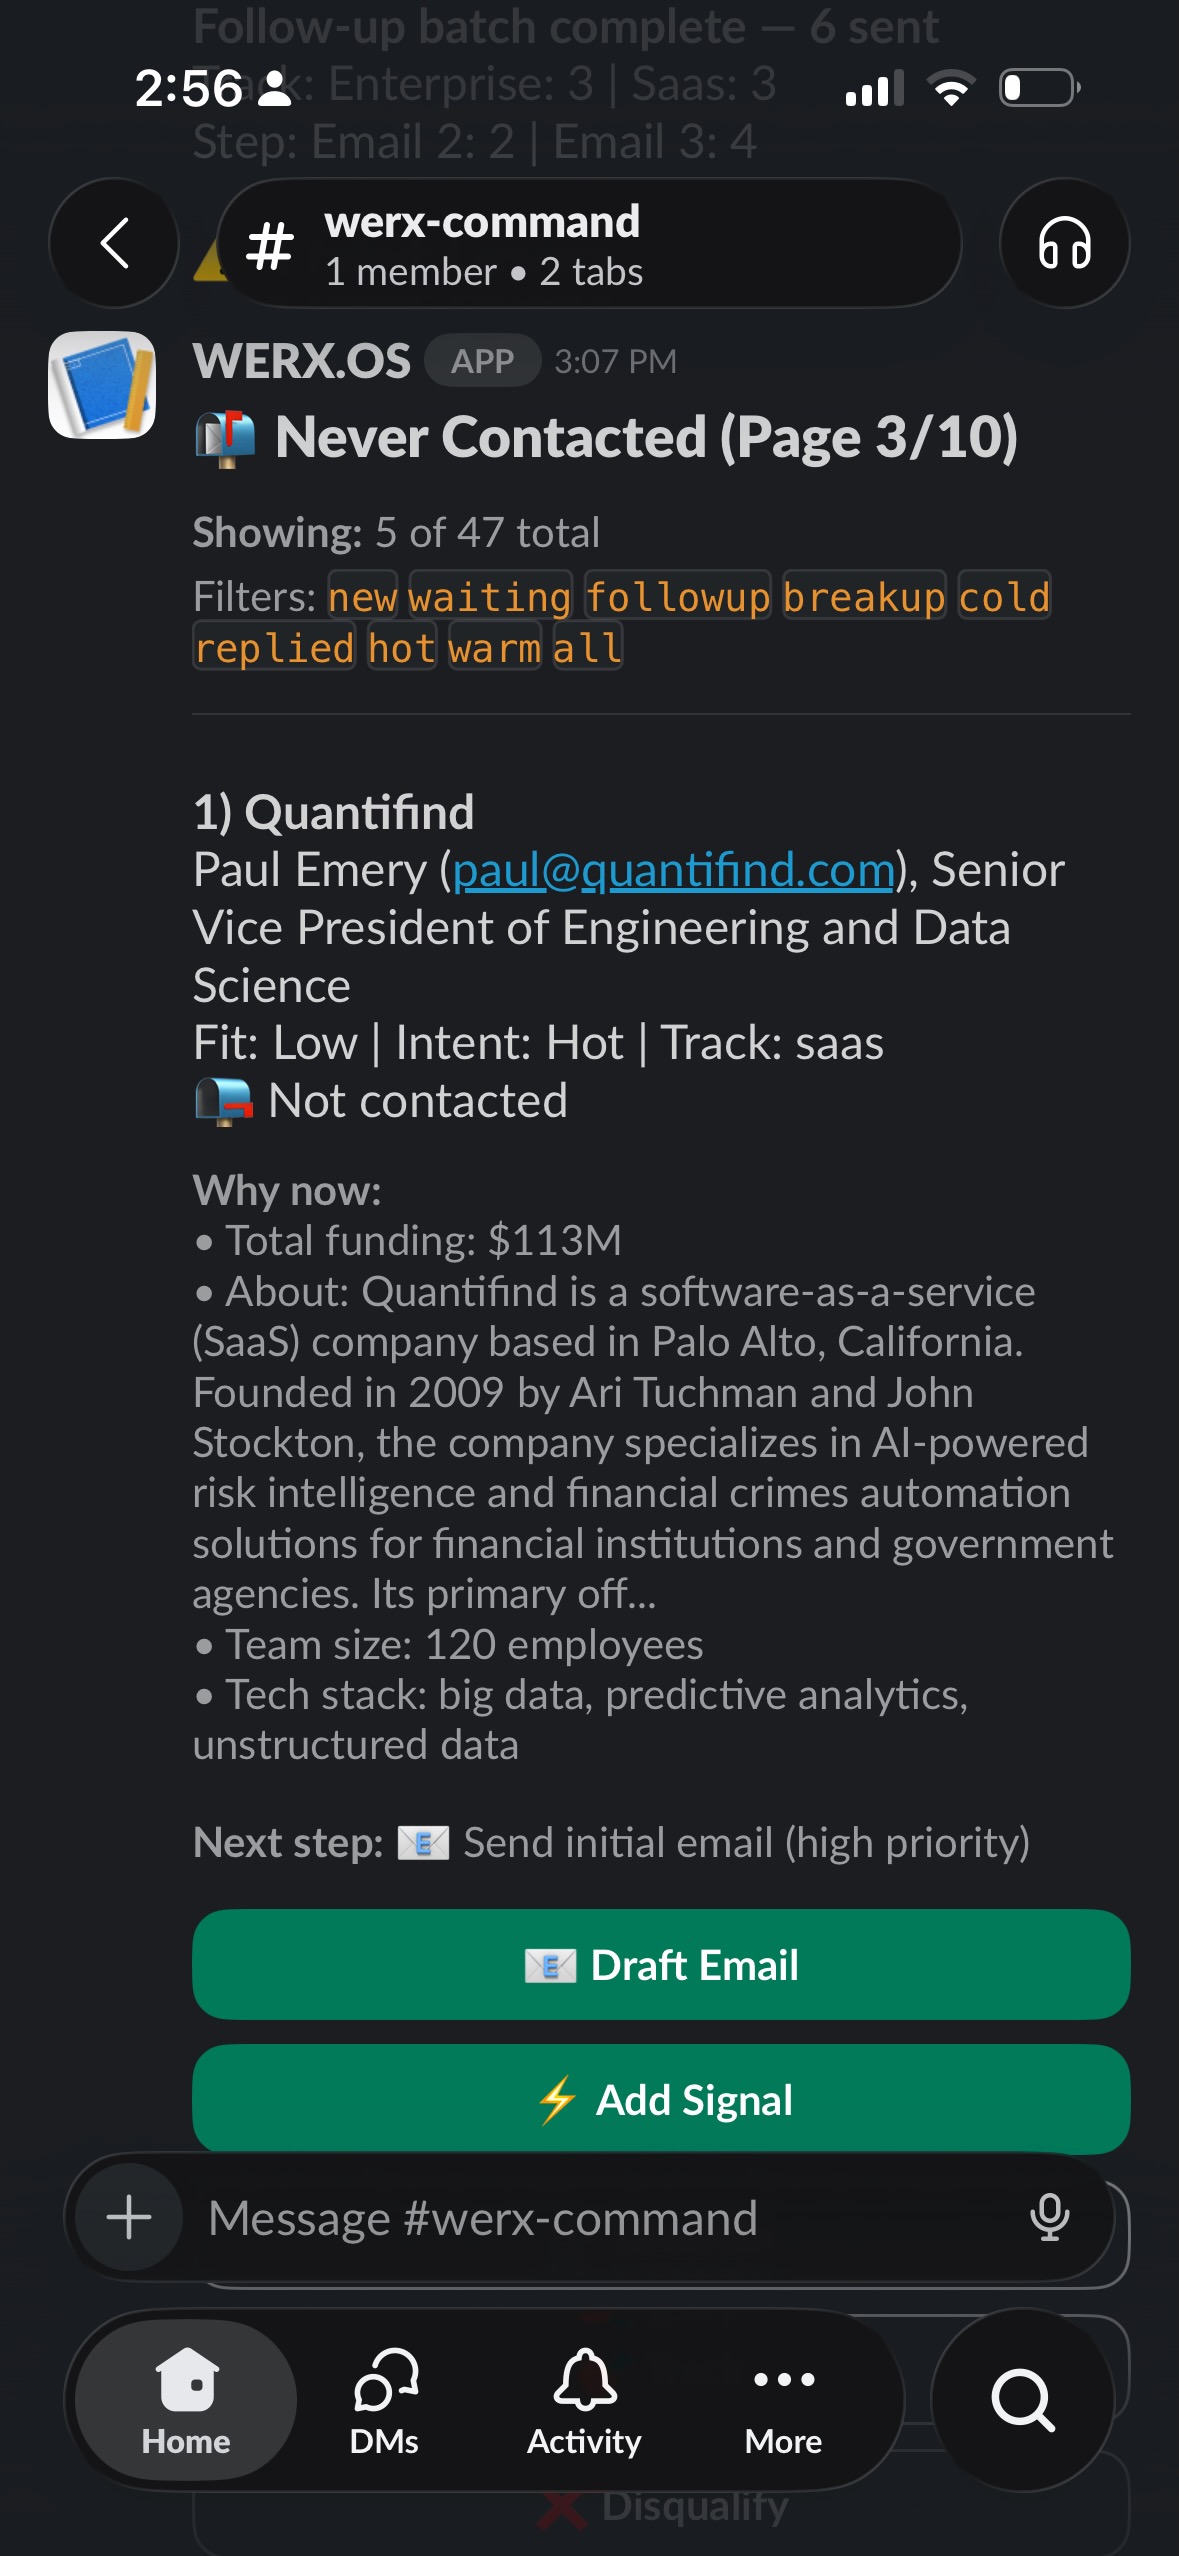Go to the Home tab
The image size is (1179, 2556).
(x=186, y=2401)
